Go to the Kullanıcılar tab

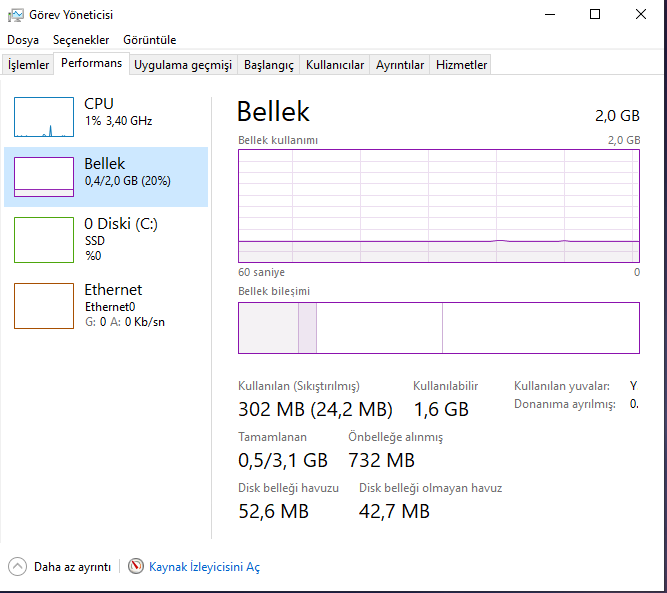[335, 65]
